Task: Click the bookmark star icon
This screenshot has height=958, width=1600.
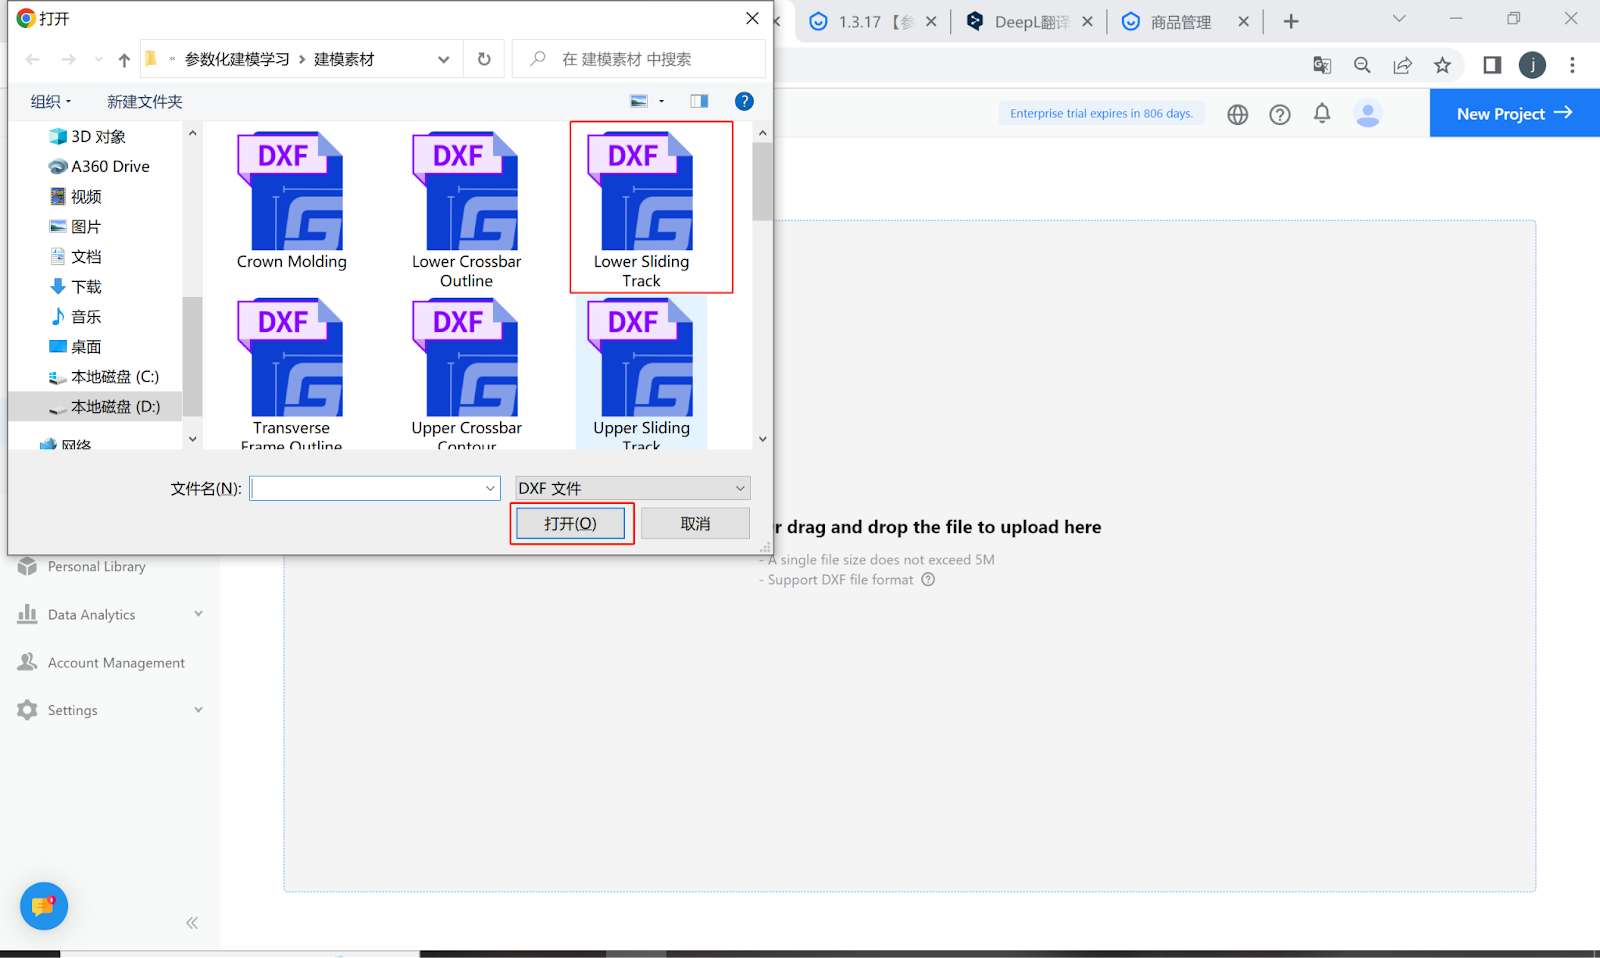Action: (x=1442, y=65)
